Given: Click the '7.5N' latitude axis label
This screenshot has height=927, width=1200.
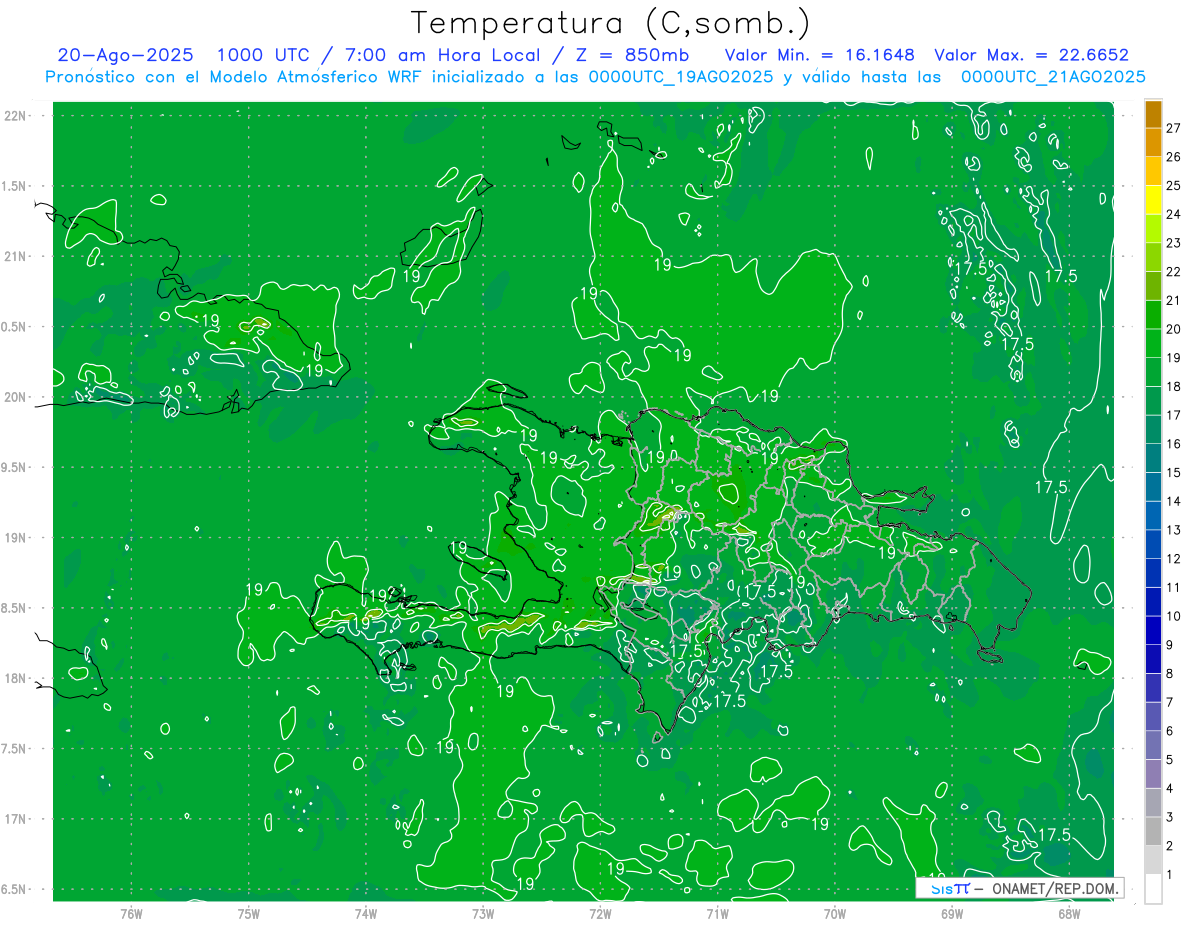Looking at the screenshot, I should point(13,749).
